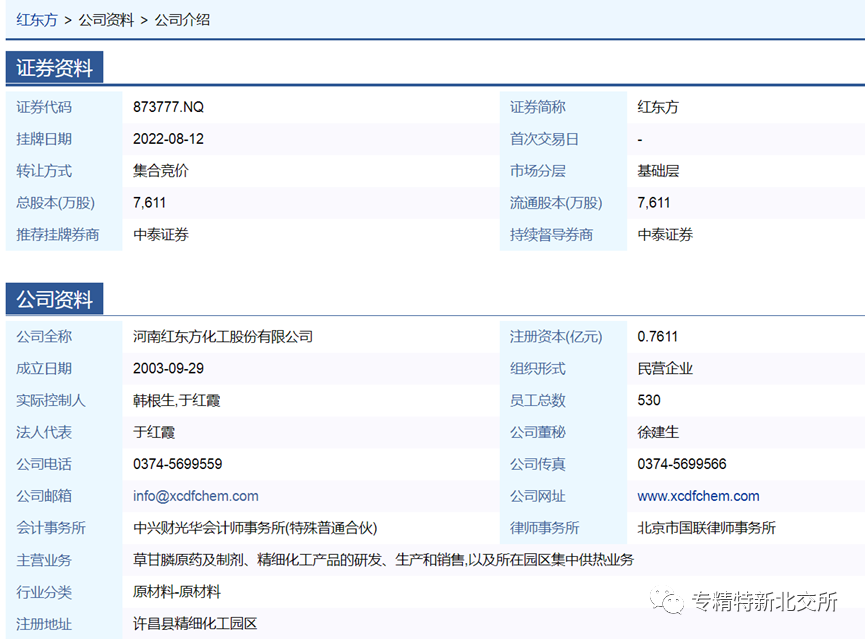Click the 公司资料 section header tab
Screen dimensions: 865x639
pyautogui.click(x=55, y=299)
